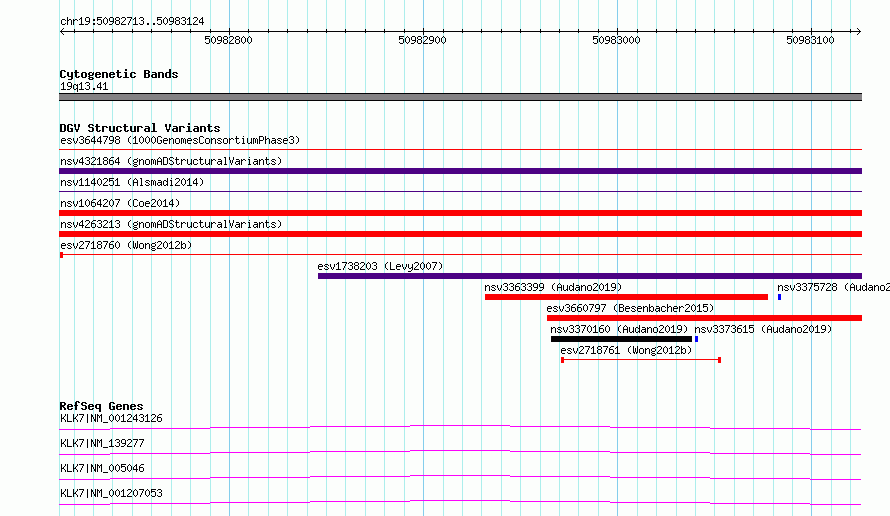Click the 50982800 ruler position label
This screenshot has width=890, height=516.
228,40
